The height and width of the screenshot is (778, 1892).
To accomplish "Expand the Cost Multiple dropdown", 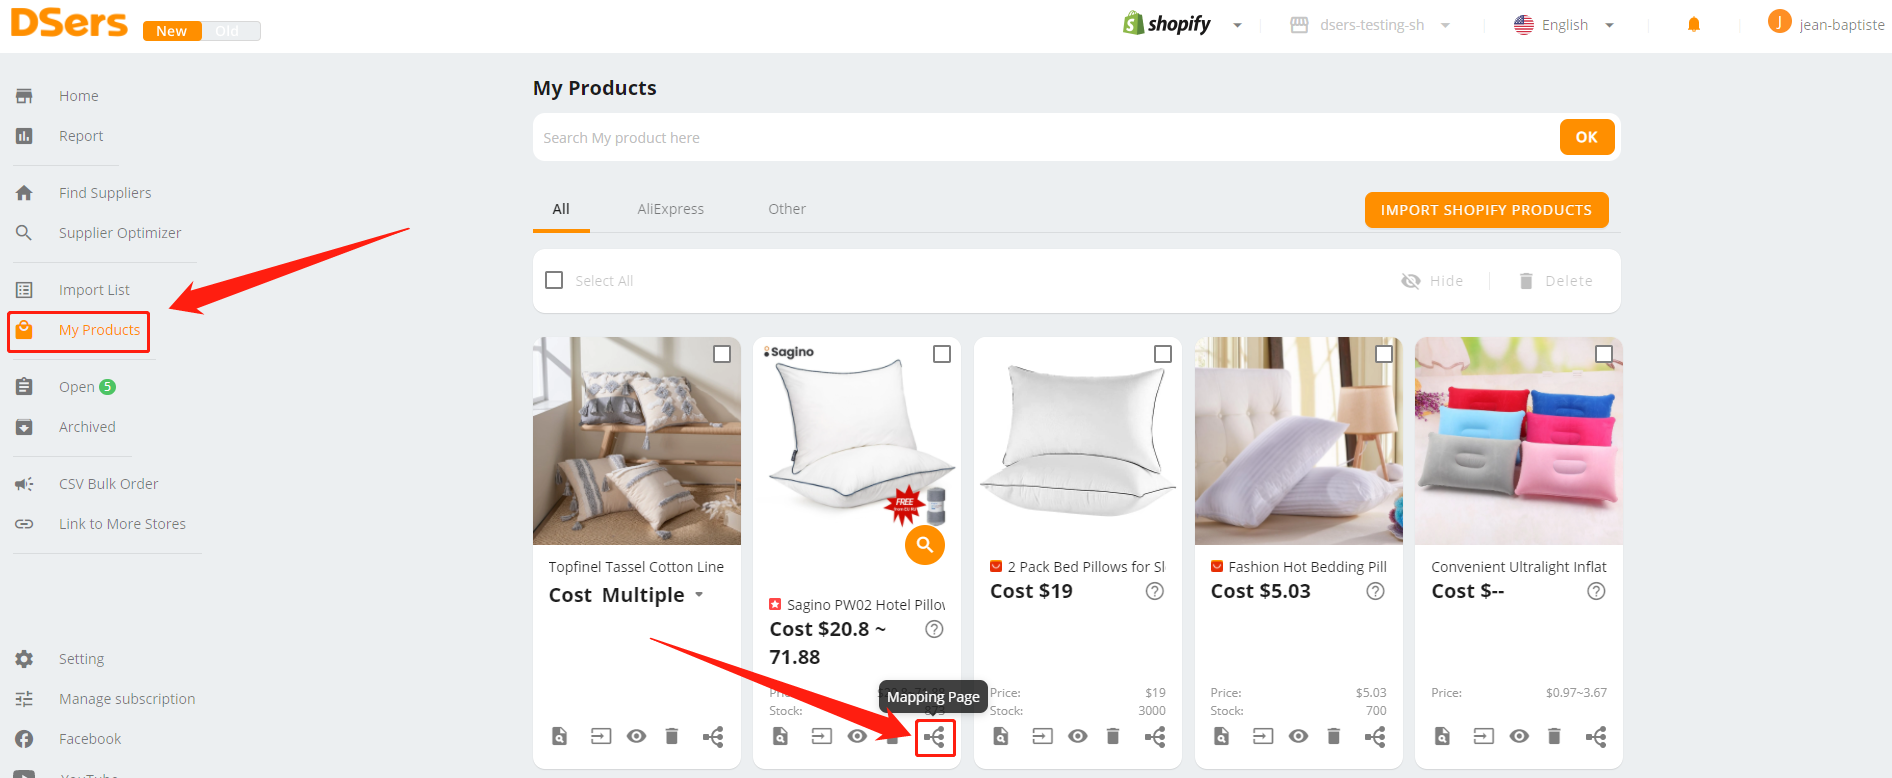I will (x=699, y=595).
